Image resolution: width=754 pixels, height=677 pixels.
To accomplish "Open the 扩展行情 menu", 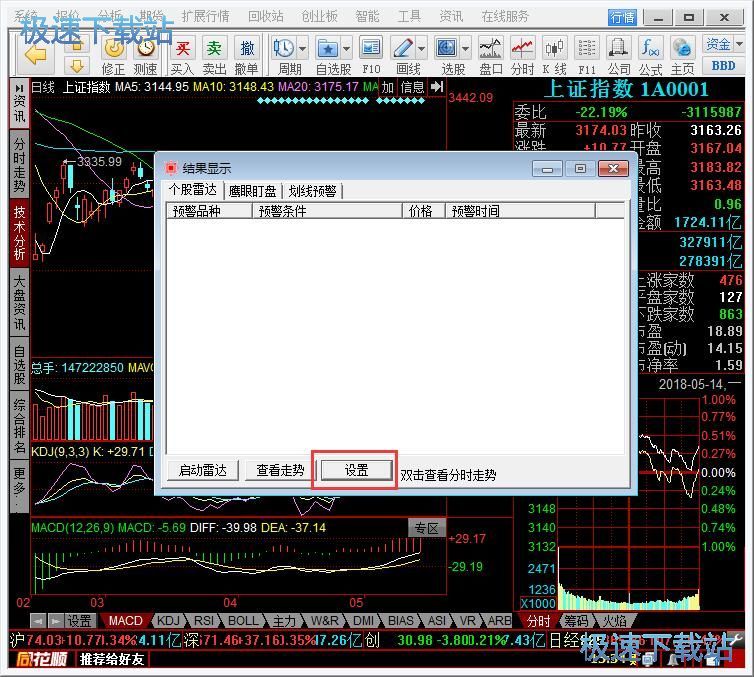I will [205, 16].
